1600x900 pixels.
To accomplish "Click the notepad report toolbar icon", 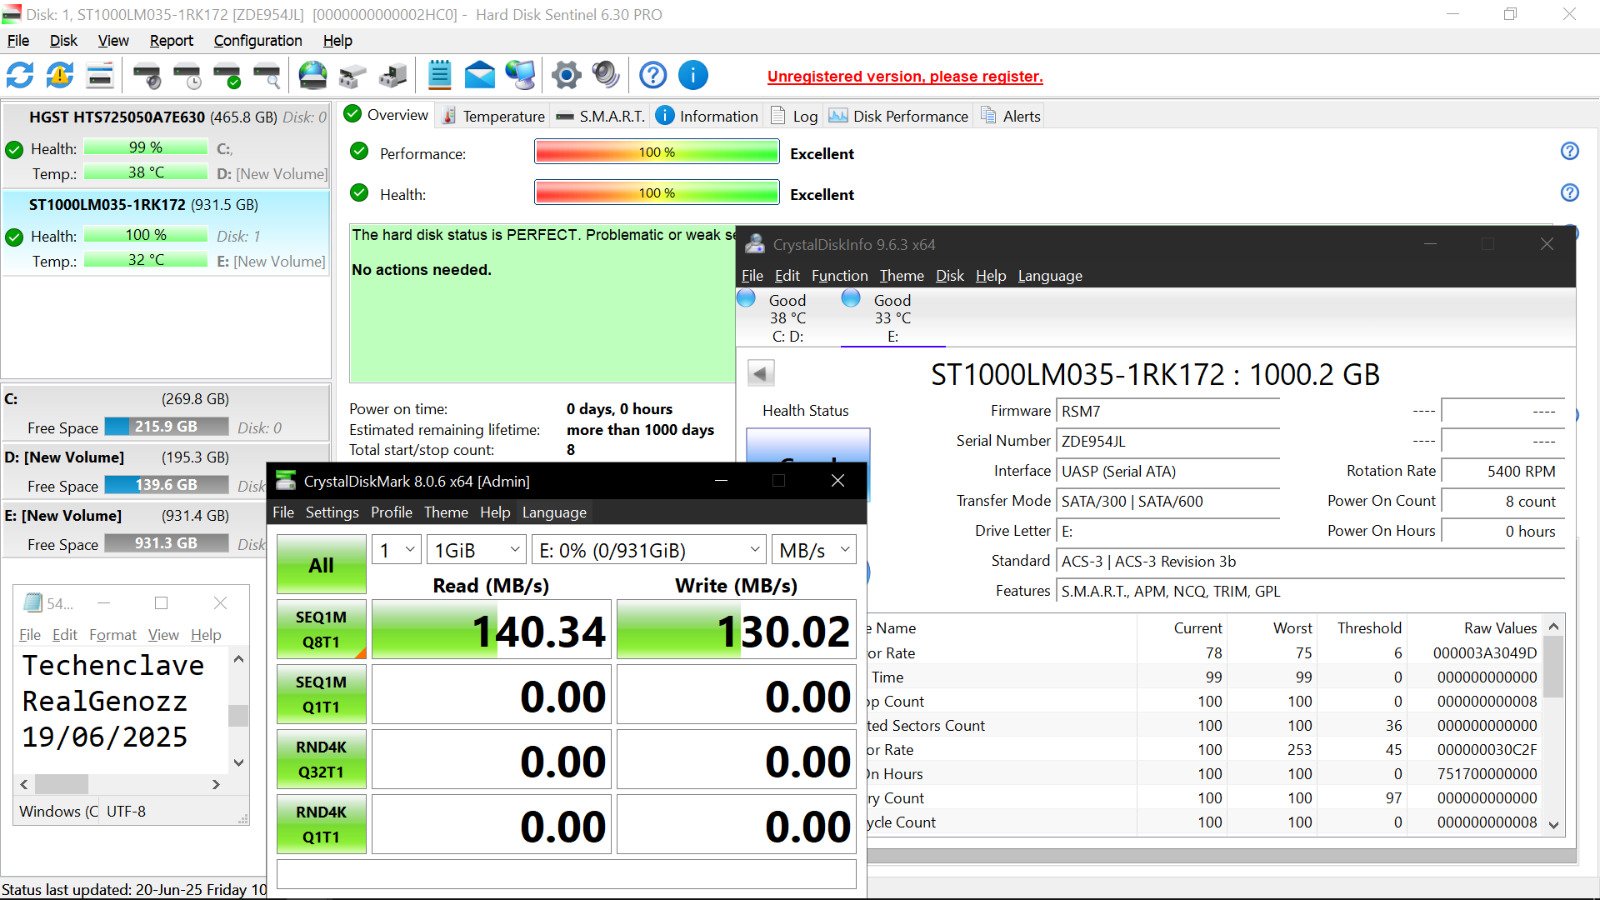I will coord(440,75).
